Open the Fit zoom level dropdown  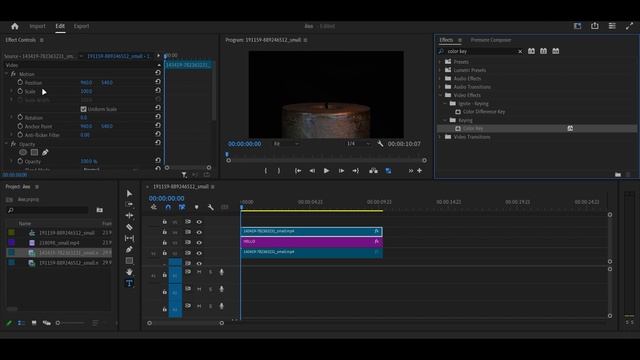[x=287, y=144]
